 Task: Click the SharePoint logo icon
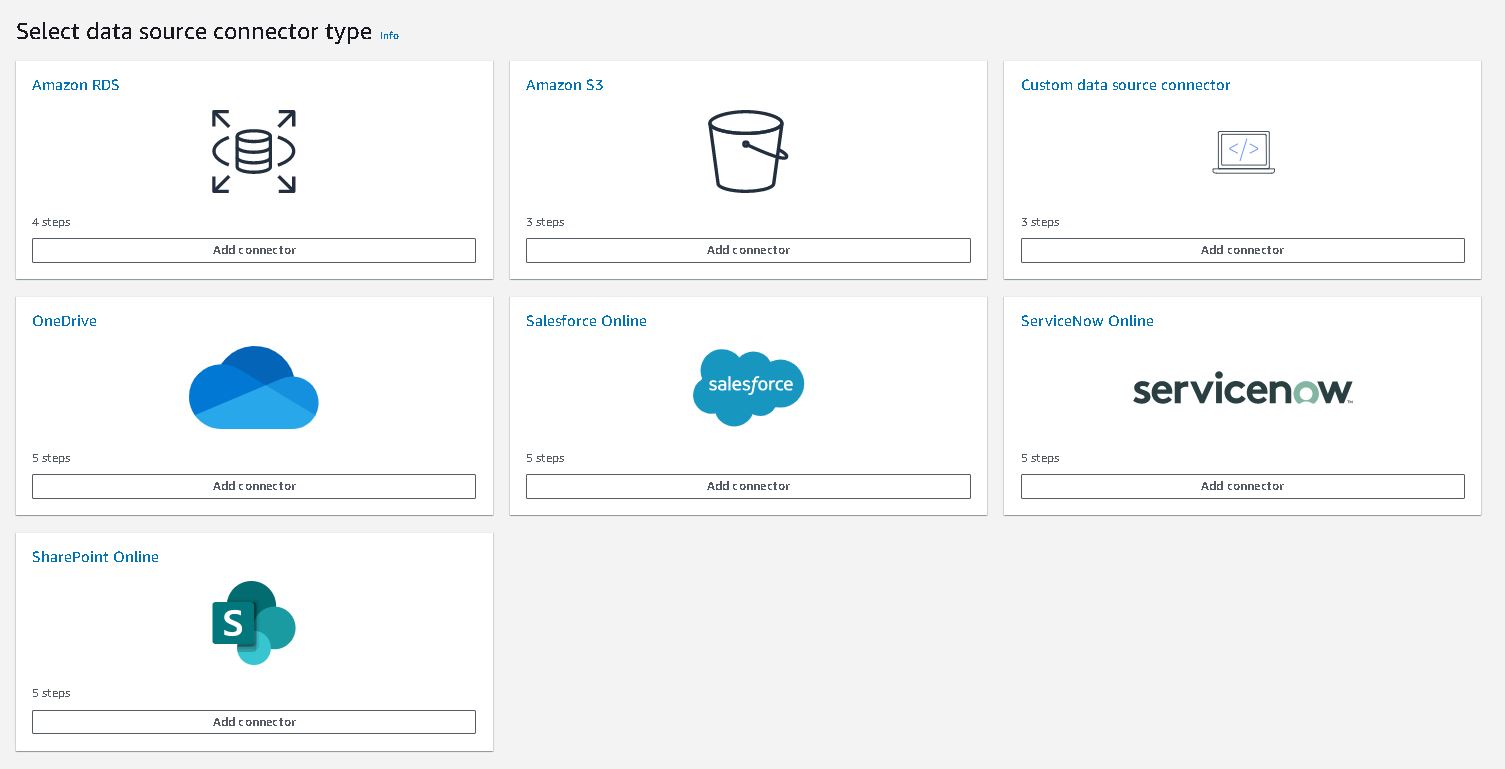point(254,623)
